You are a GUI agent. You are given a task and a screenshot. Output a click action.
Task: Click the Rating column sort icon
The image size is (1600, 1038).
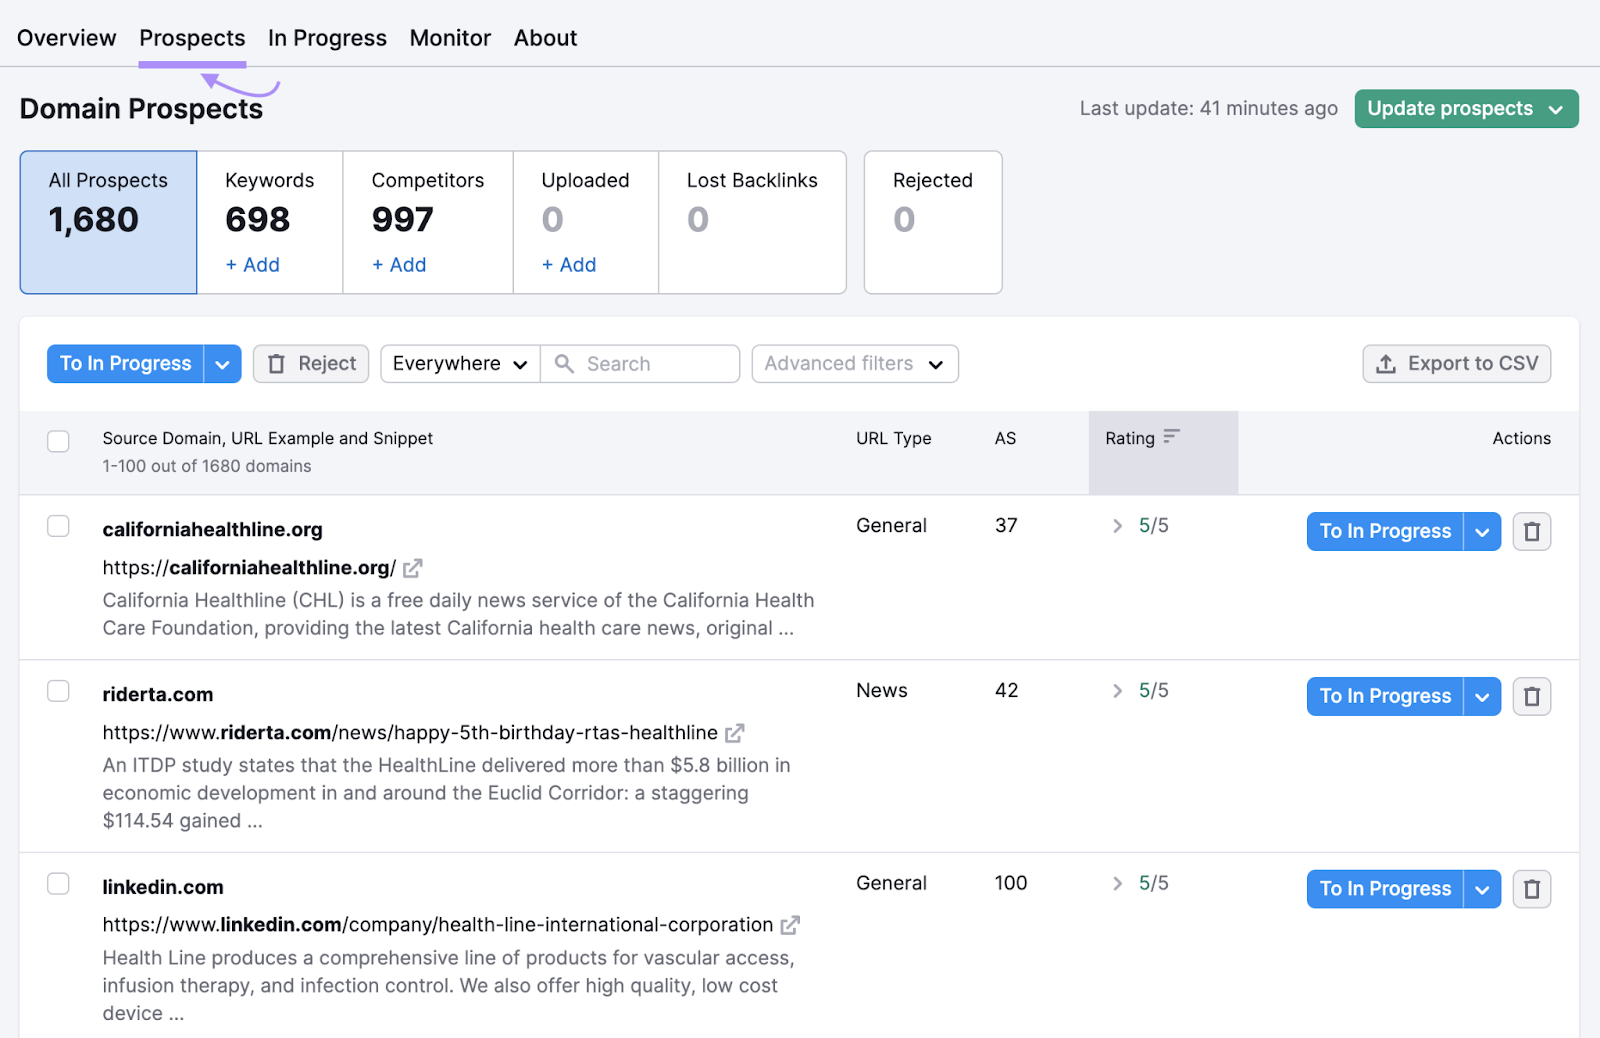pyautogui.click(x=1172, y=437)
